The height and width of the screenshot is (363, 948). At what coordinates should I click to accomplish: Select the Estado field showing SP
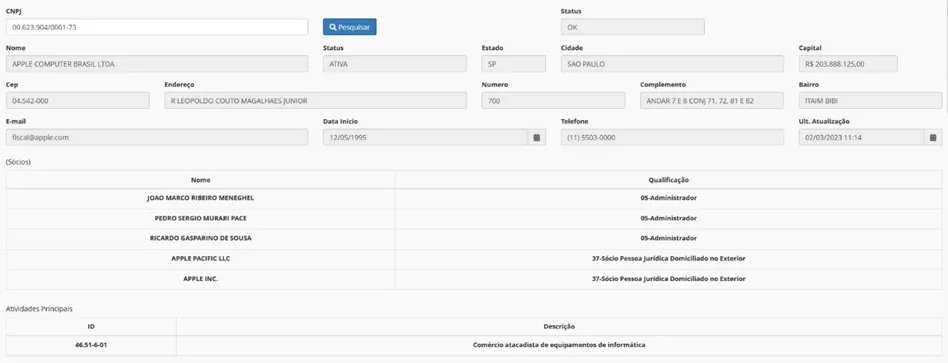pyautogui.click(x=513, y=64)
